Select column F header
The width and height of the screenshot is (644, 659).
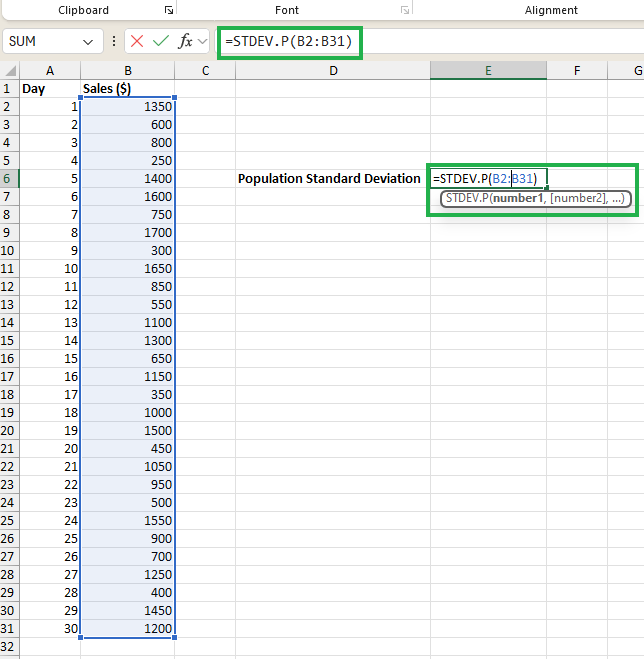coord(577,71)
